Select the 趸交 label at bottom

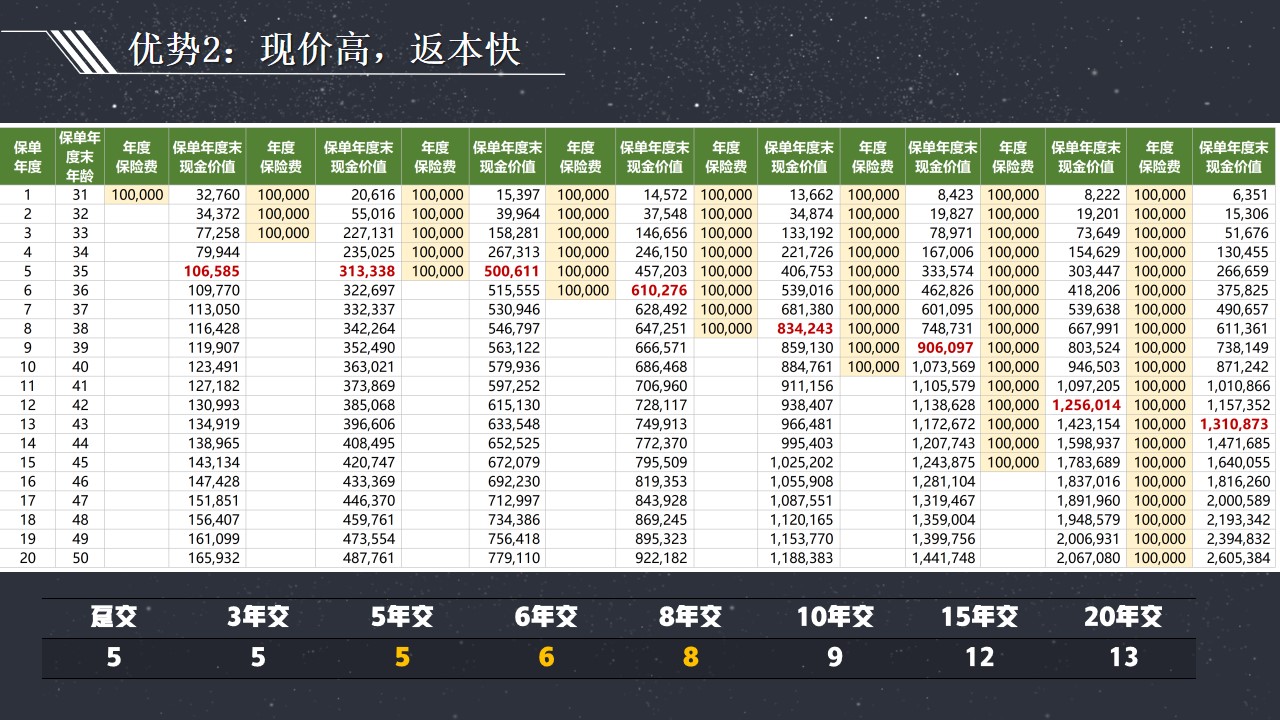click(114, 617)
